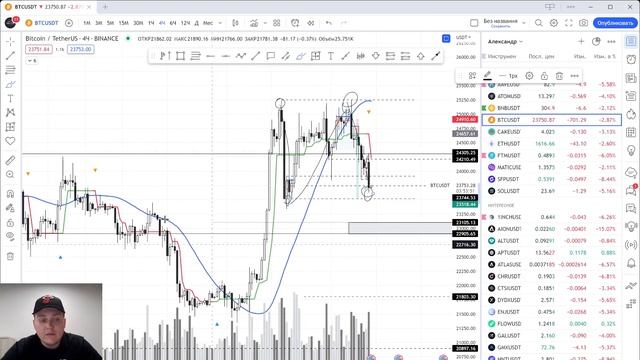Viewport: 640px width, 360px height.
Task: Expand the indicators favorites dropdown arrow
Action: 265,23
